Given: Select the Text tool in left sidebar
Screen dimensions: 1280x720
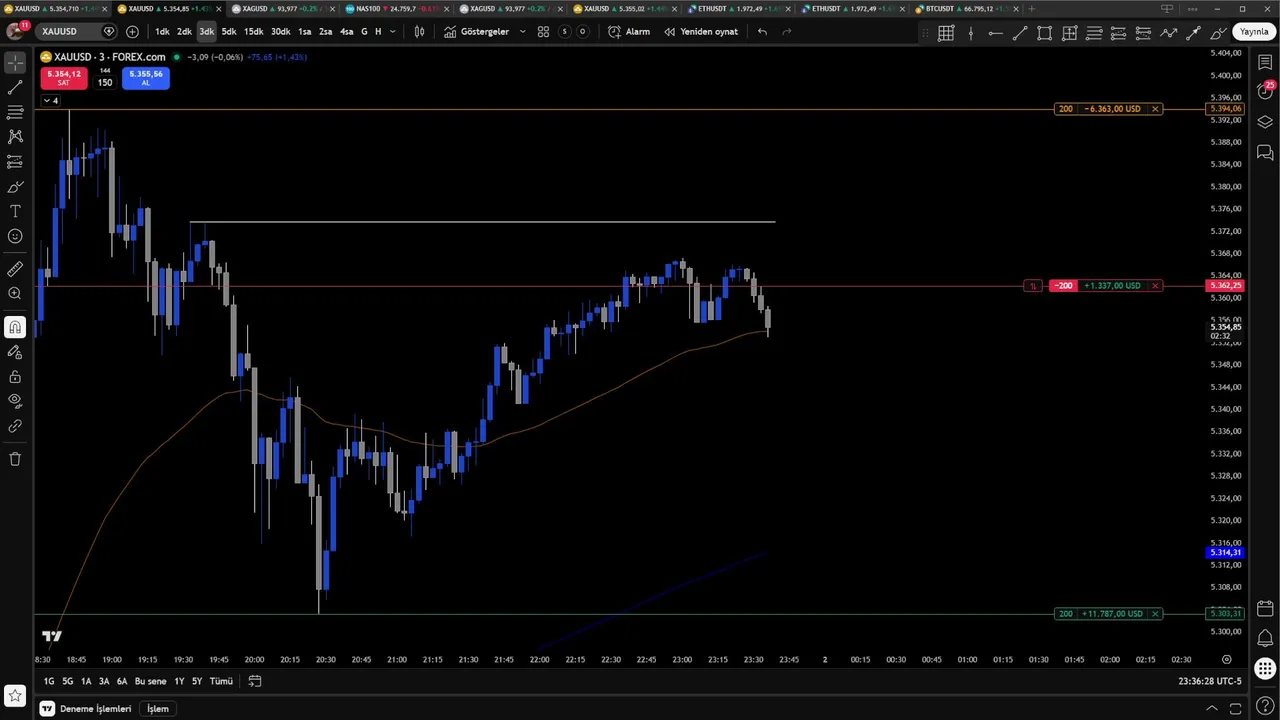Looking at the screenshot, I should coord(15,211).
